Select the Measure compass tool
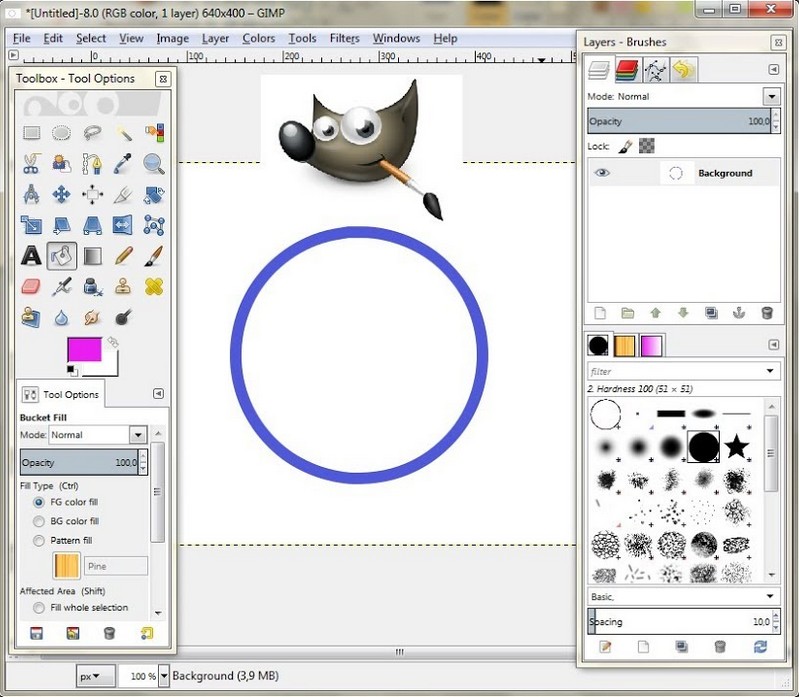The height and width of the screenshot is (697, 799). point(32,195)
